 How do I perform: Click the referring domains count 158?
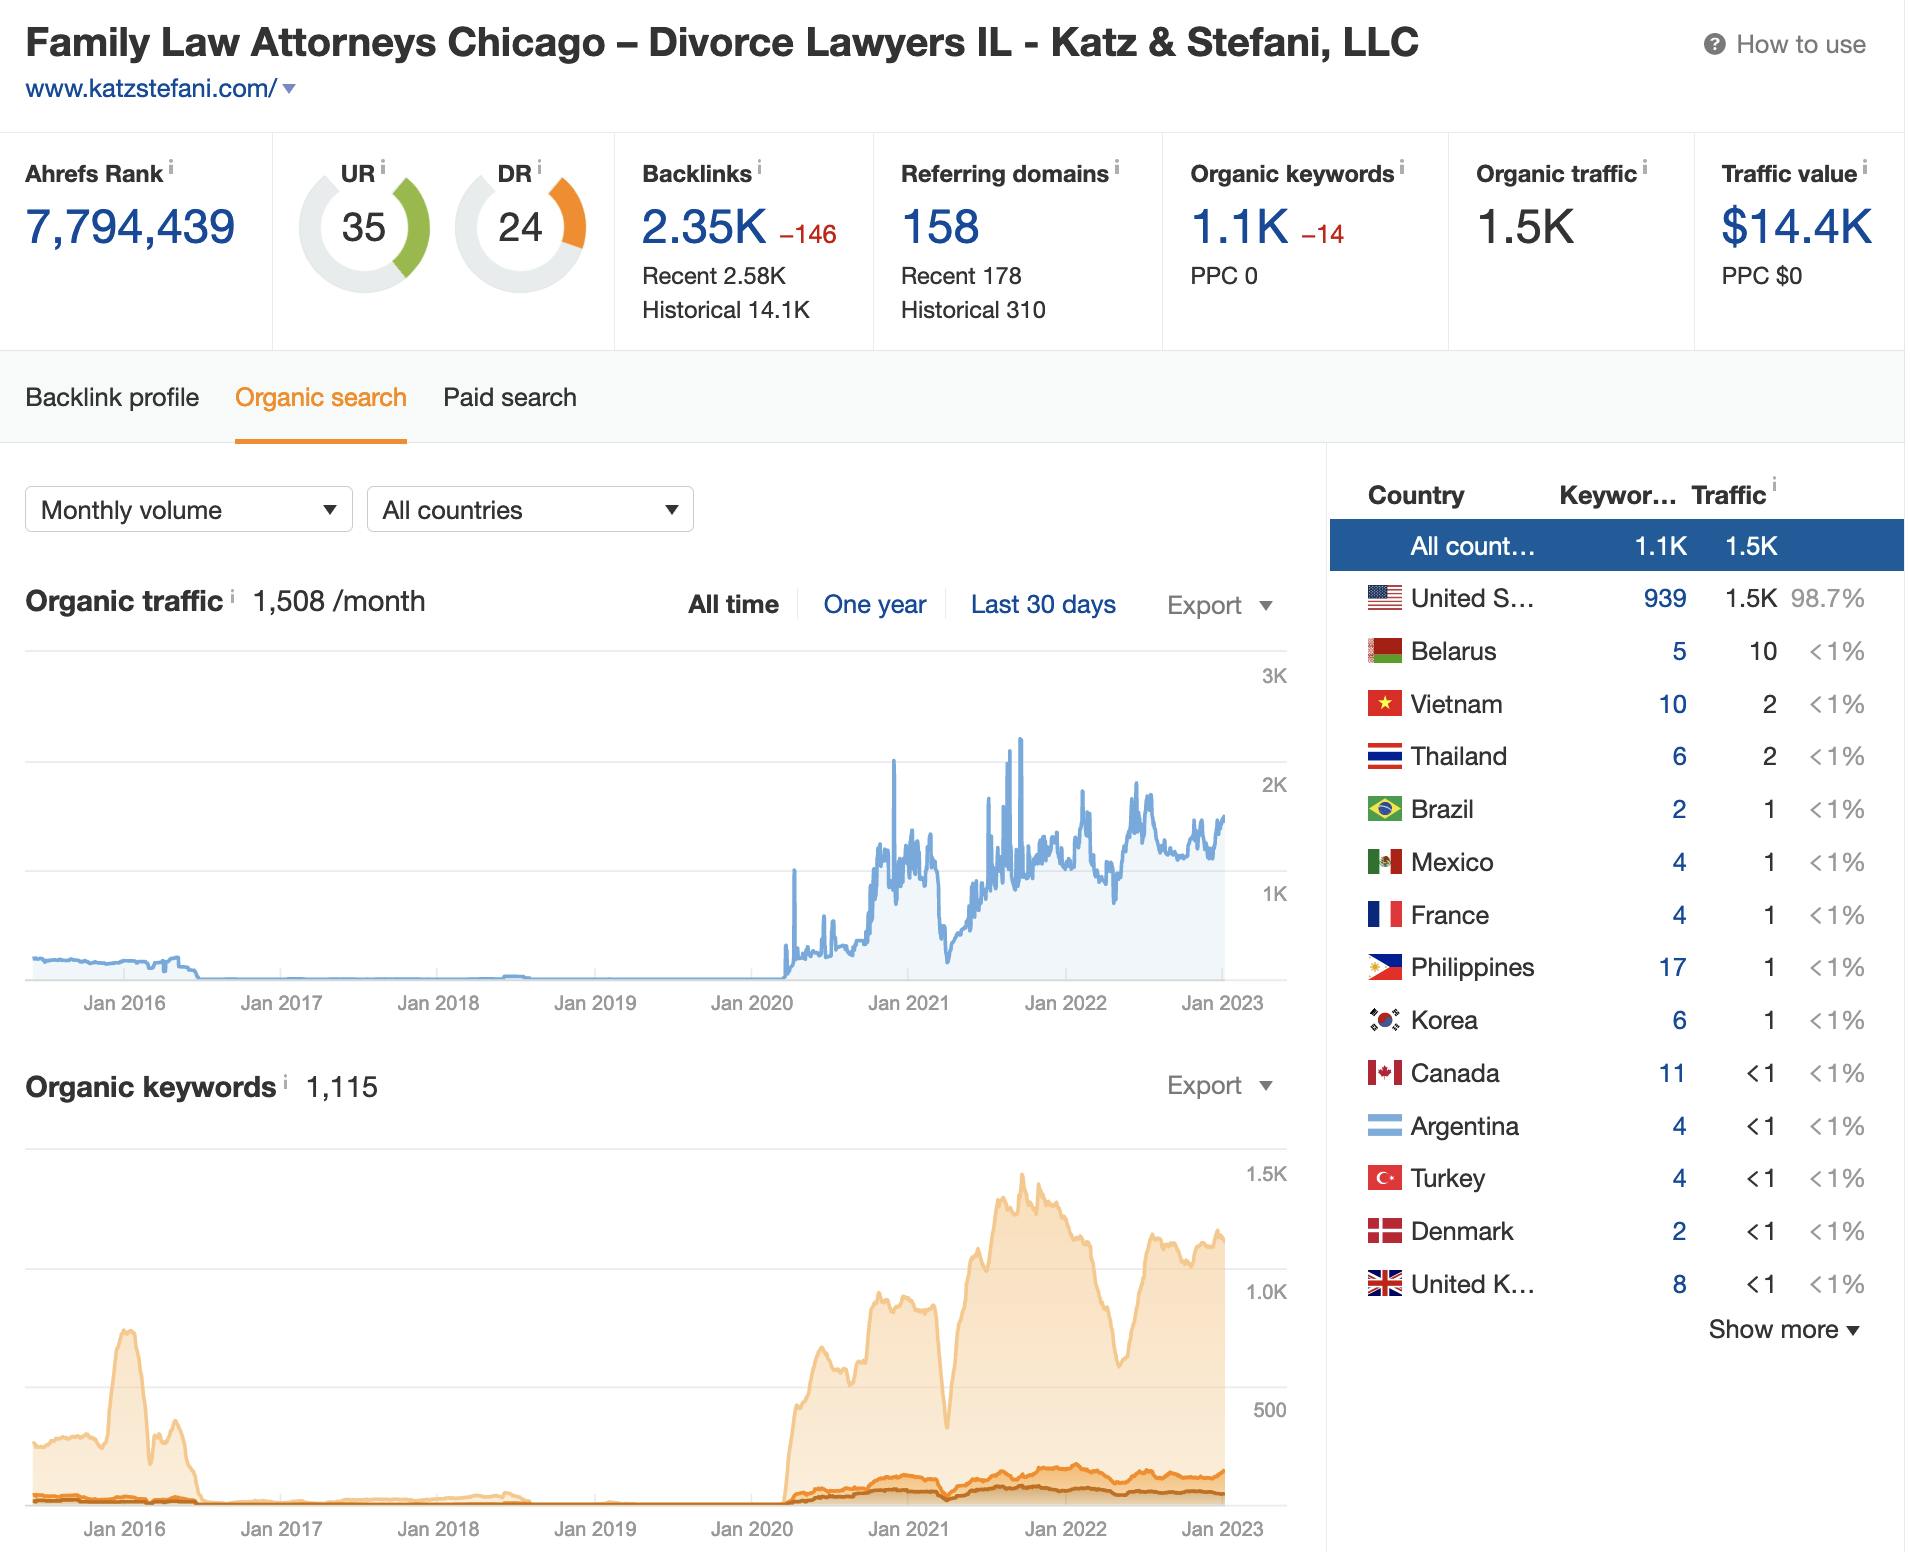940,227
